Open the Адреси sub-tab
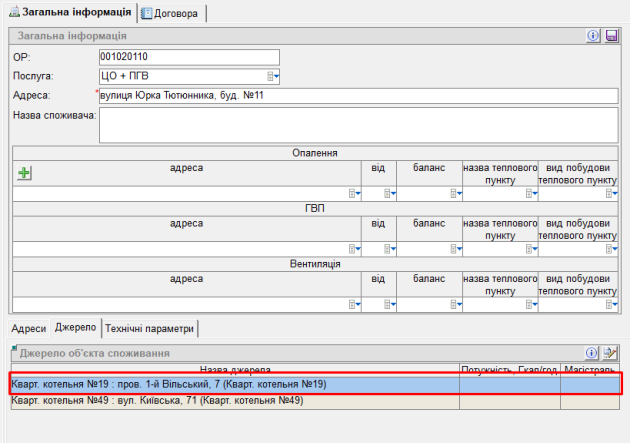Screen dimensions: 630x443 28,328
